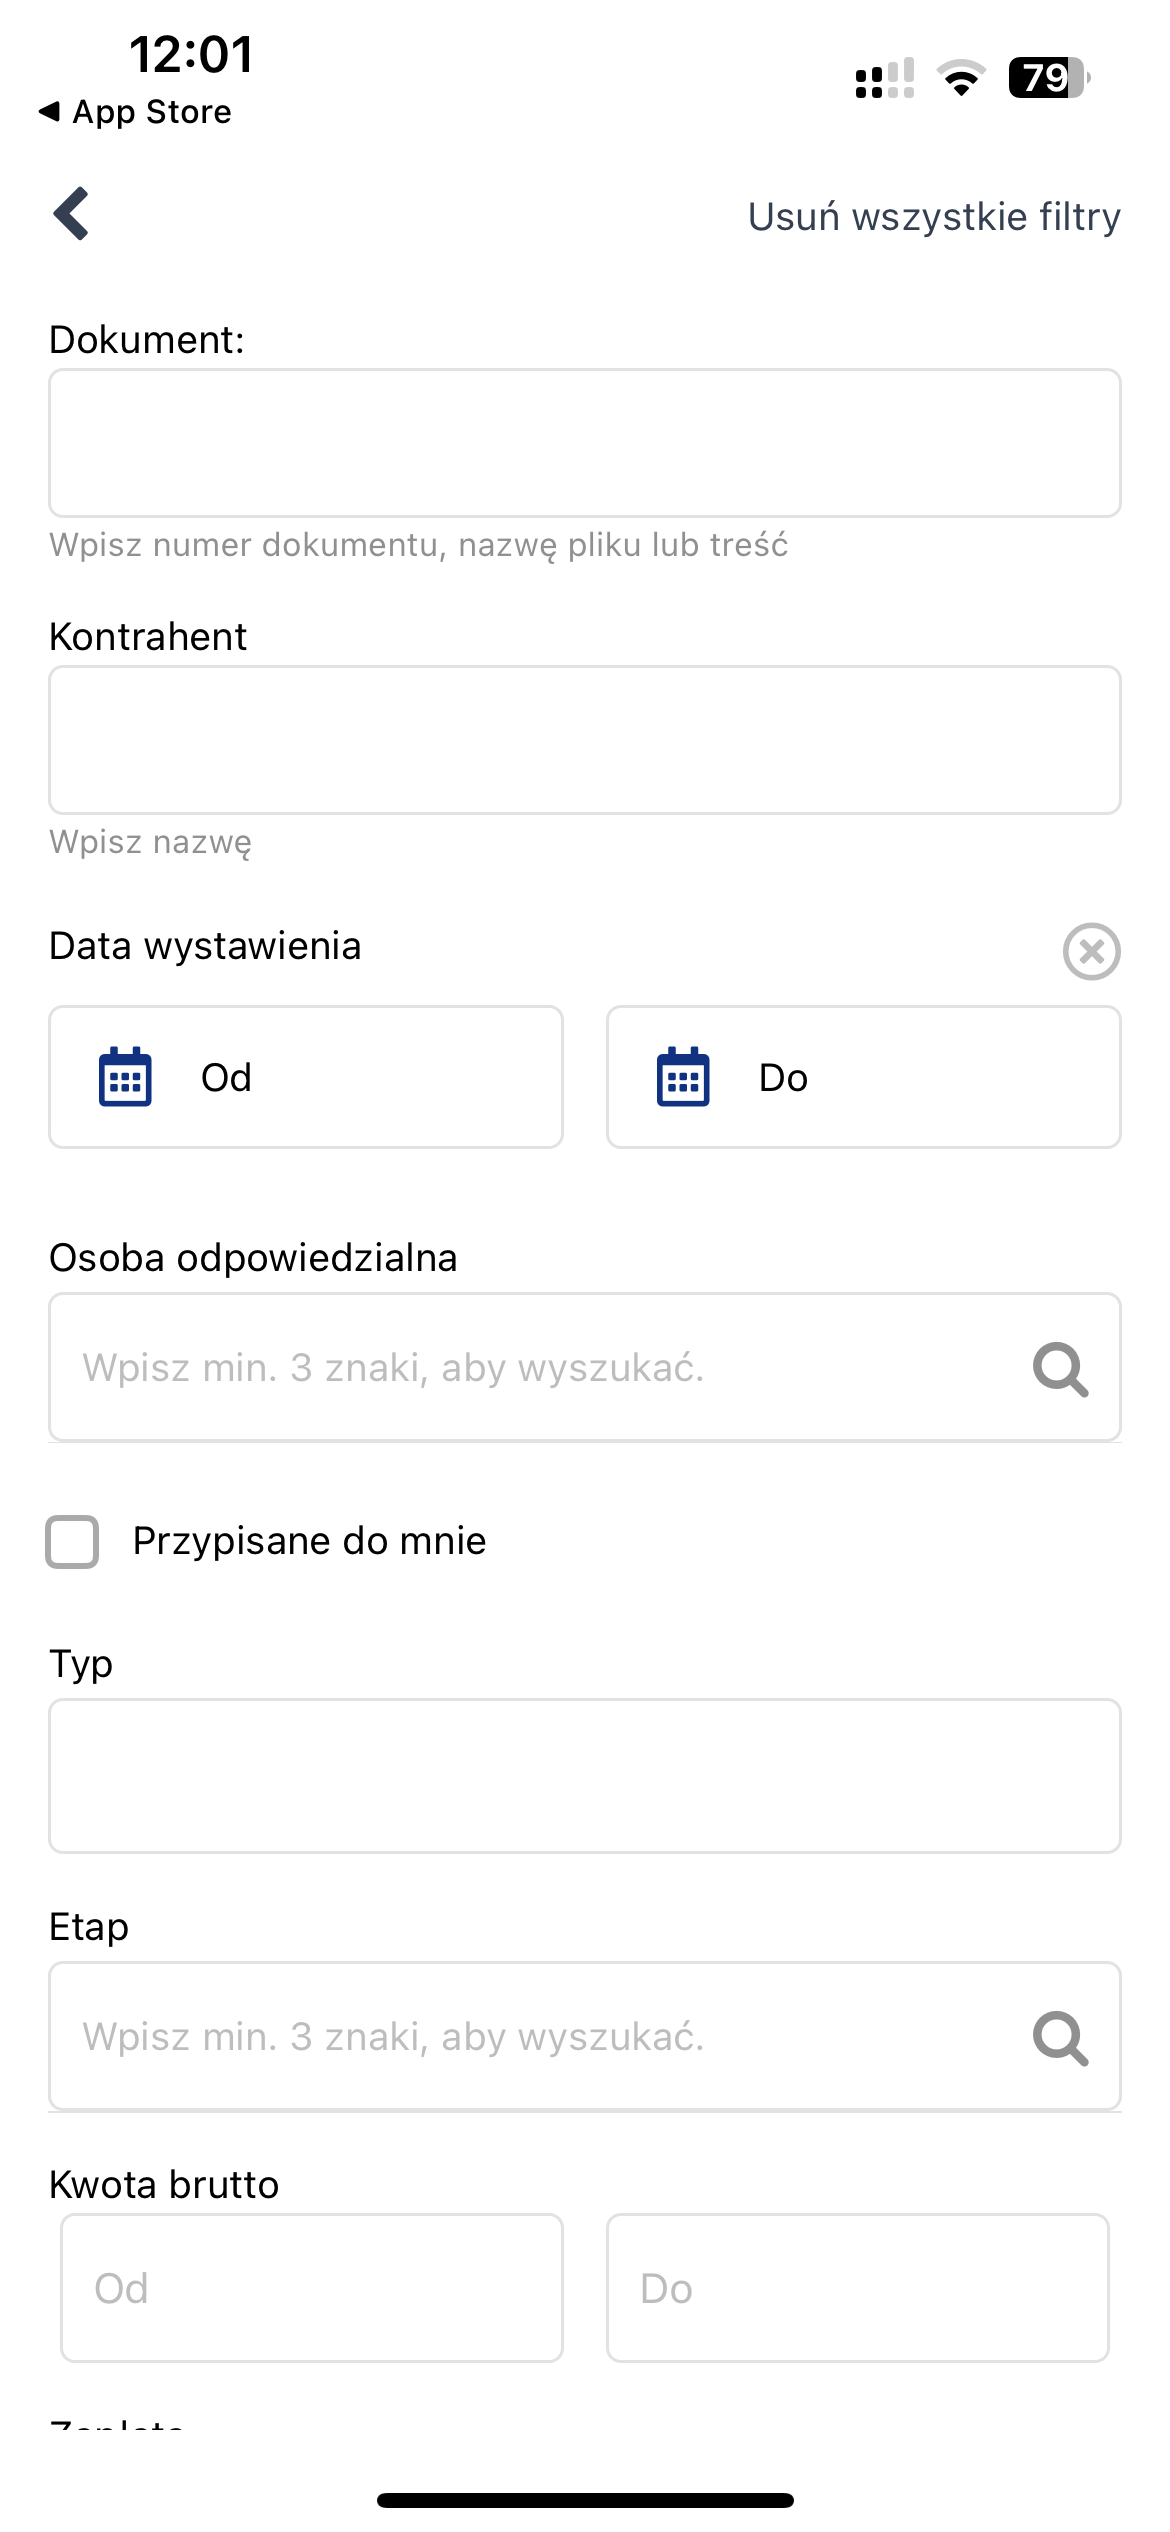1170x2532 pixels.
Task: Focus Kwota brutto Do field
Action: (858, 2288)
